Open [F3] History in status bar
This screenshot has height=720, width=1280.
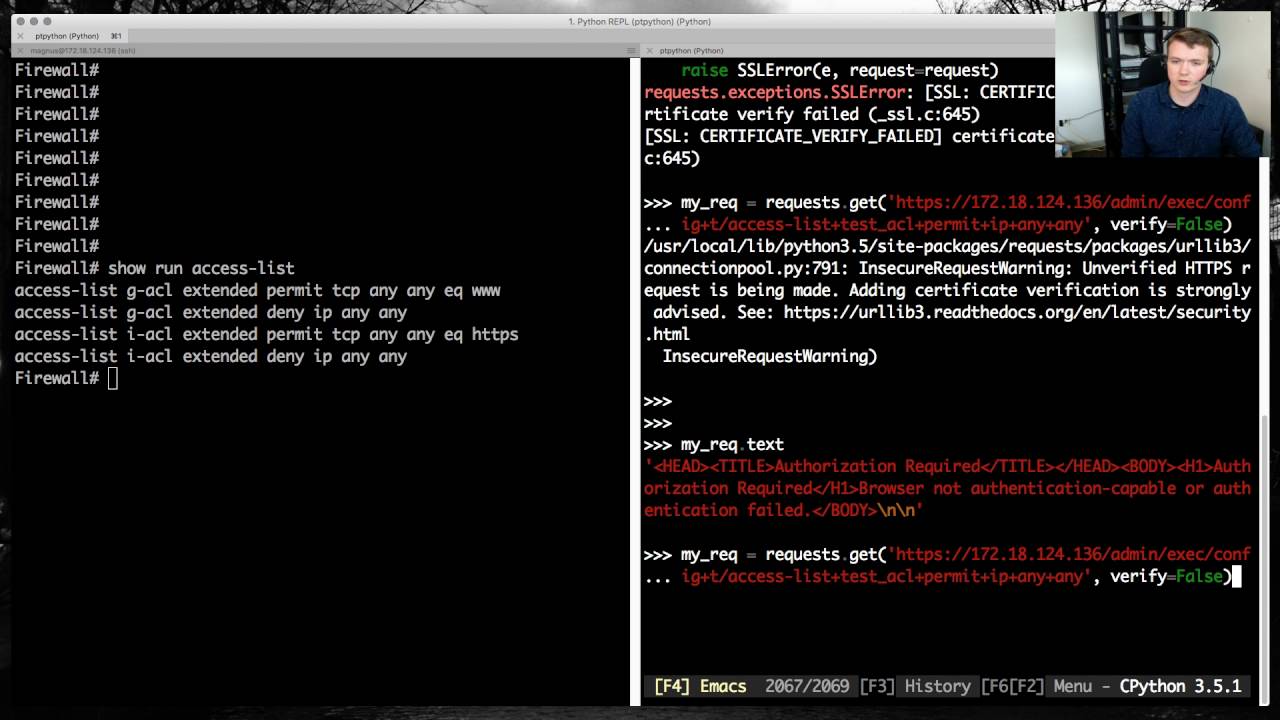tap(915, 686)
